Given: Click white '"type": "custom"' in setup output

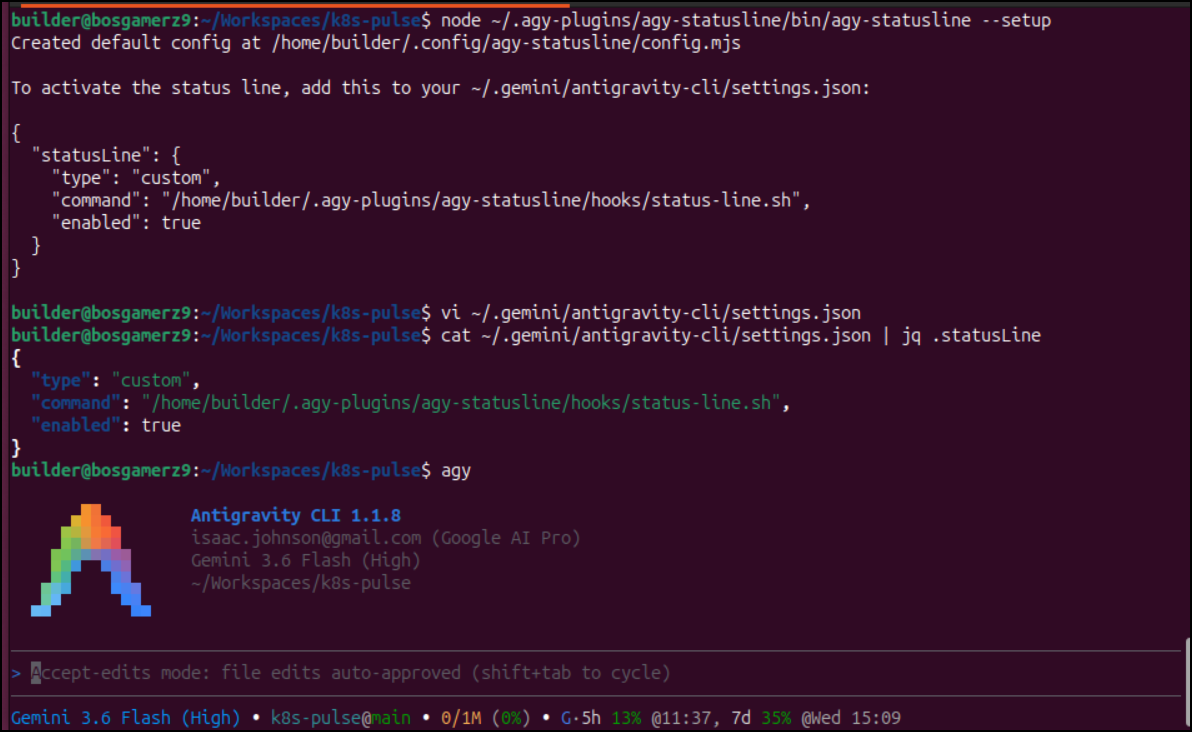Looking at the screenshot, I should 135,178.
